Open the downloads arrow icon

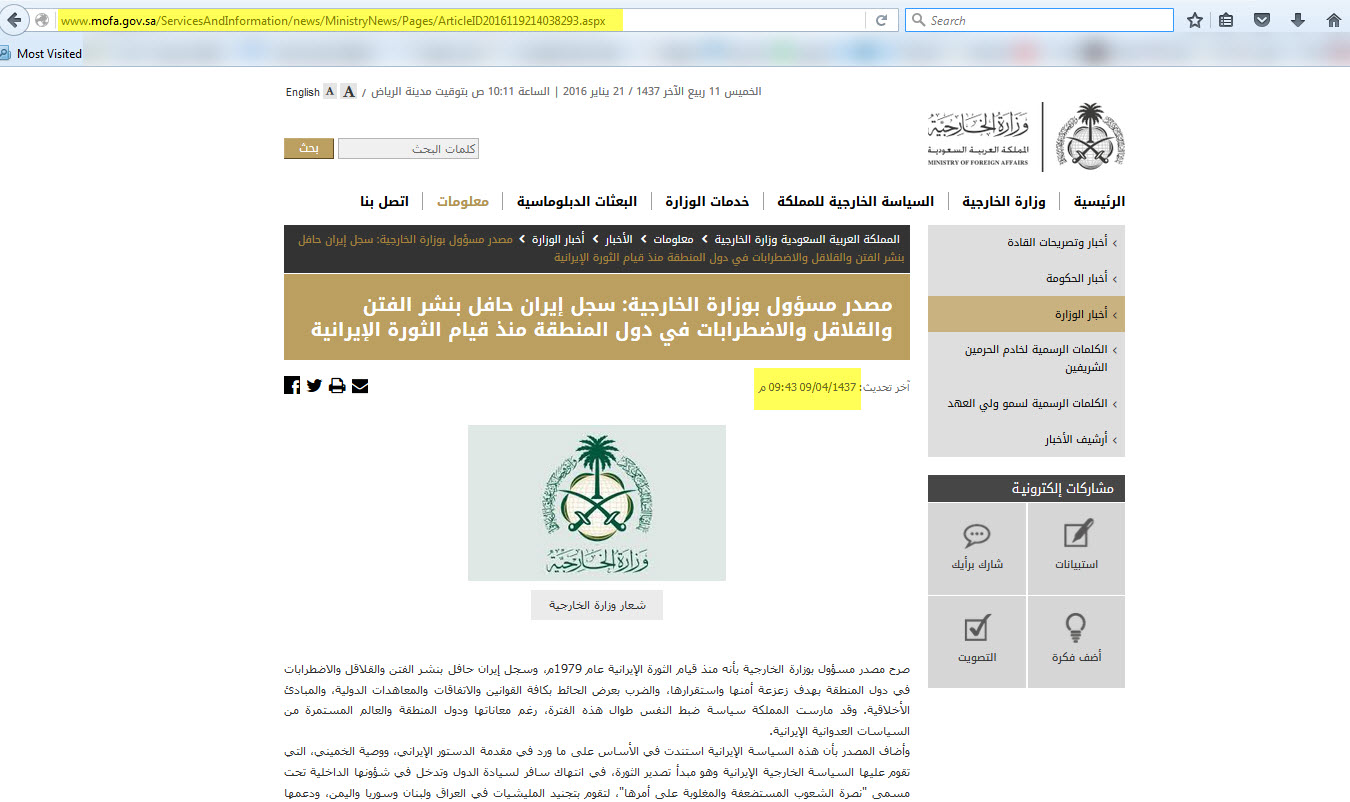(x=1298, y=20)
